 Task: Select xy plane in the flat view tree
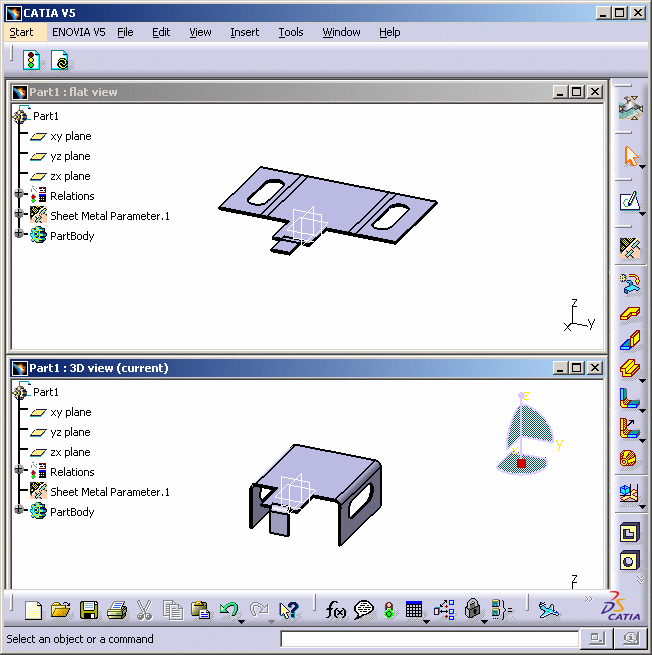(70, 136)
